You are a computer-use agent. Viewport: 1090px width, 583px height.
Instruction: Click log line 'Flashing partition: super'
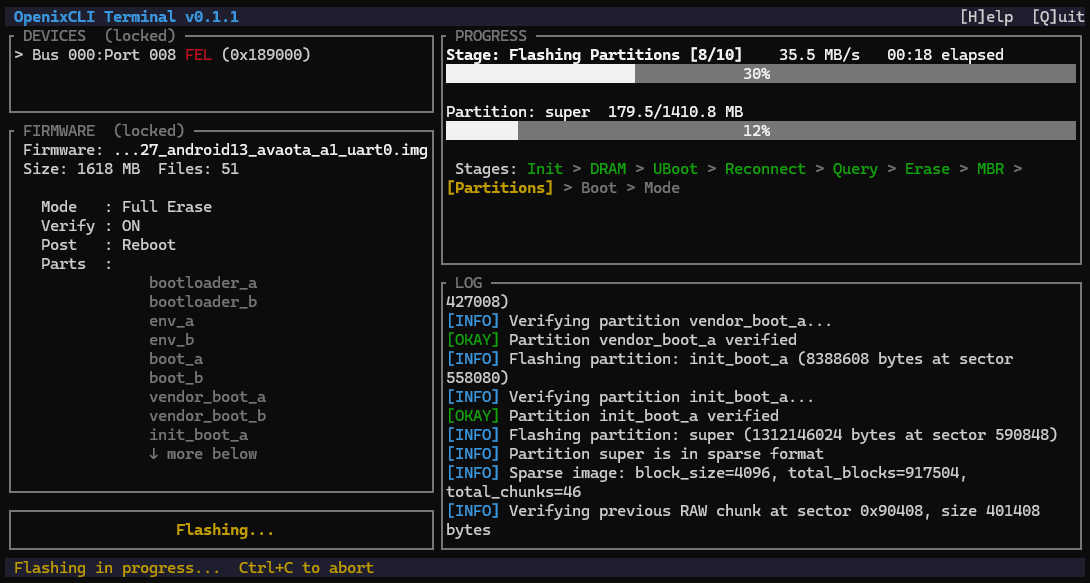click(x=751, y=435)
